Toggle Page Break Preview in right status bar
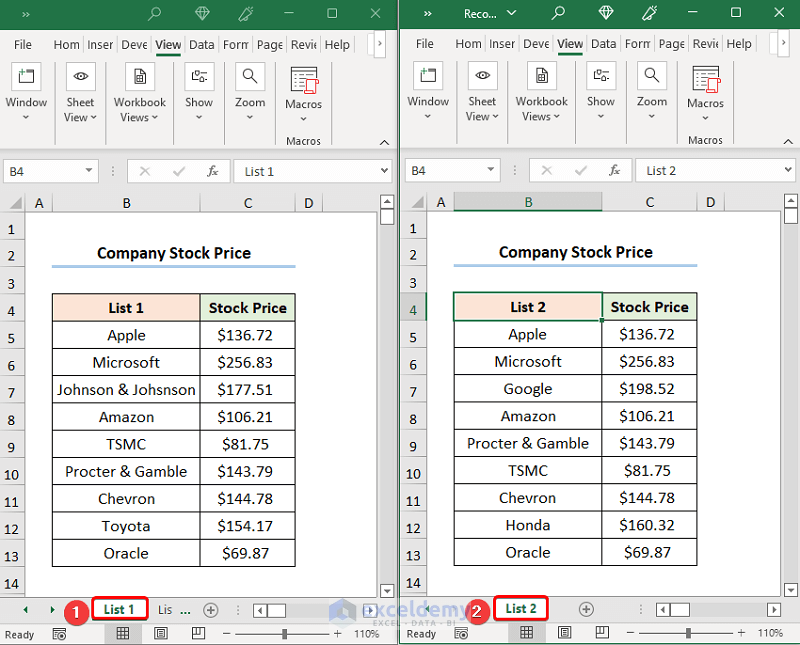 [602, 633]
